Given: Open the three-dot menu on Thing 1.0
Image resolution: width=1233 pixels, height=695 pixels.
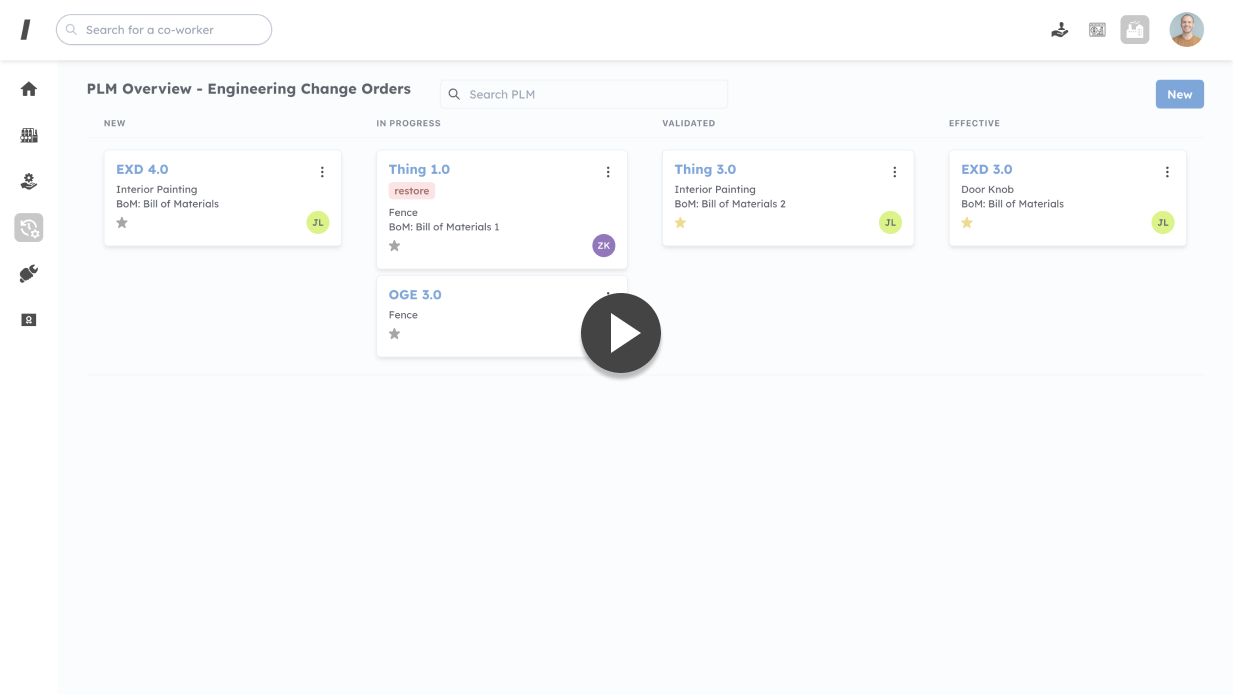Looking at the screenshot, I should click(608, 172).
